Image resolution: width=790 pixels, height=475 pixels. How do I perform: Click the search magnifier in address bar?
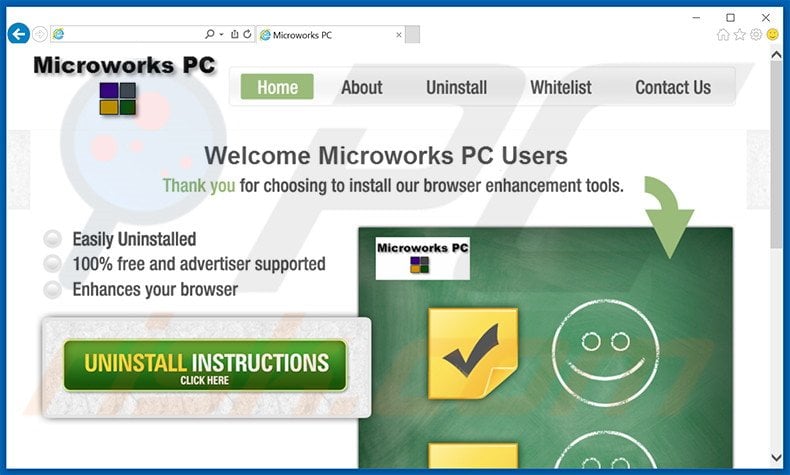tap(210, 34)
